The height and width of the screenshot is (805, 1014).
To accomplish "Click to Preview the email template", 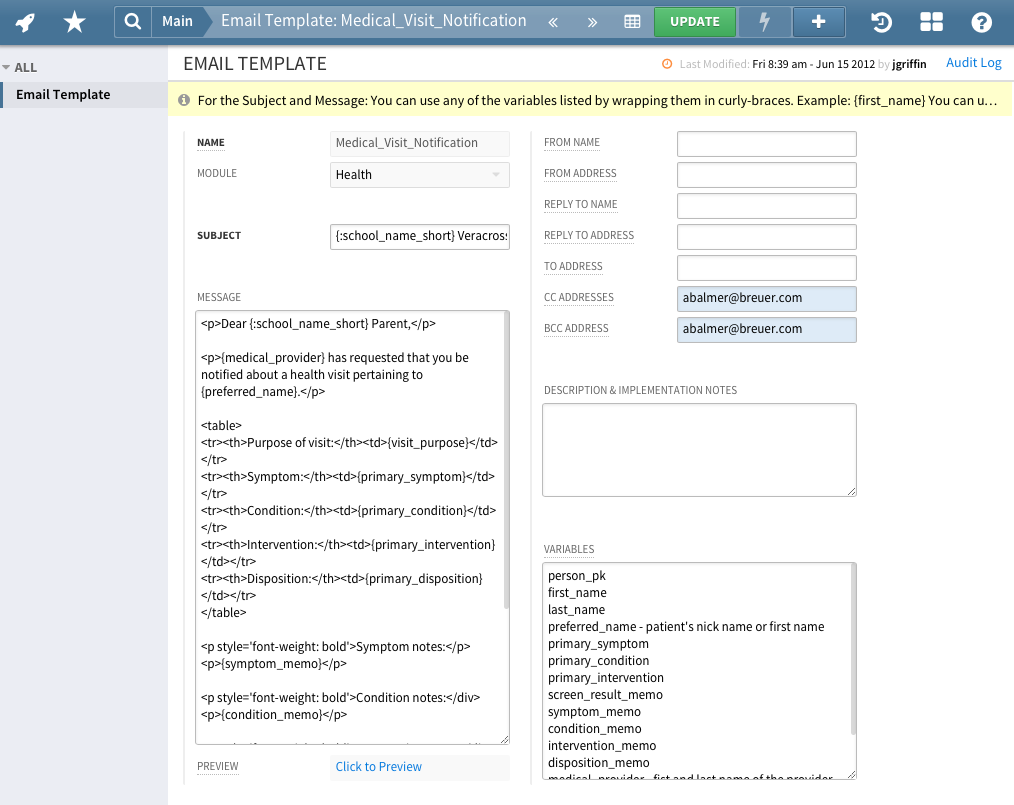I will (378, 766).
